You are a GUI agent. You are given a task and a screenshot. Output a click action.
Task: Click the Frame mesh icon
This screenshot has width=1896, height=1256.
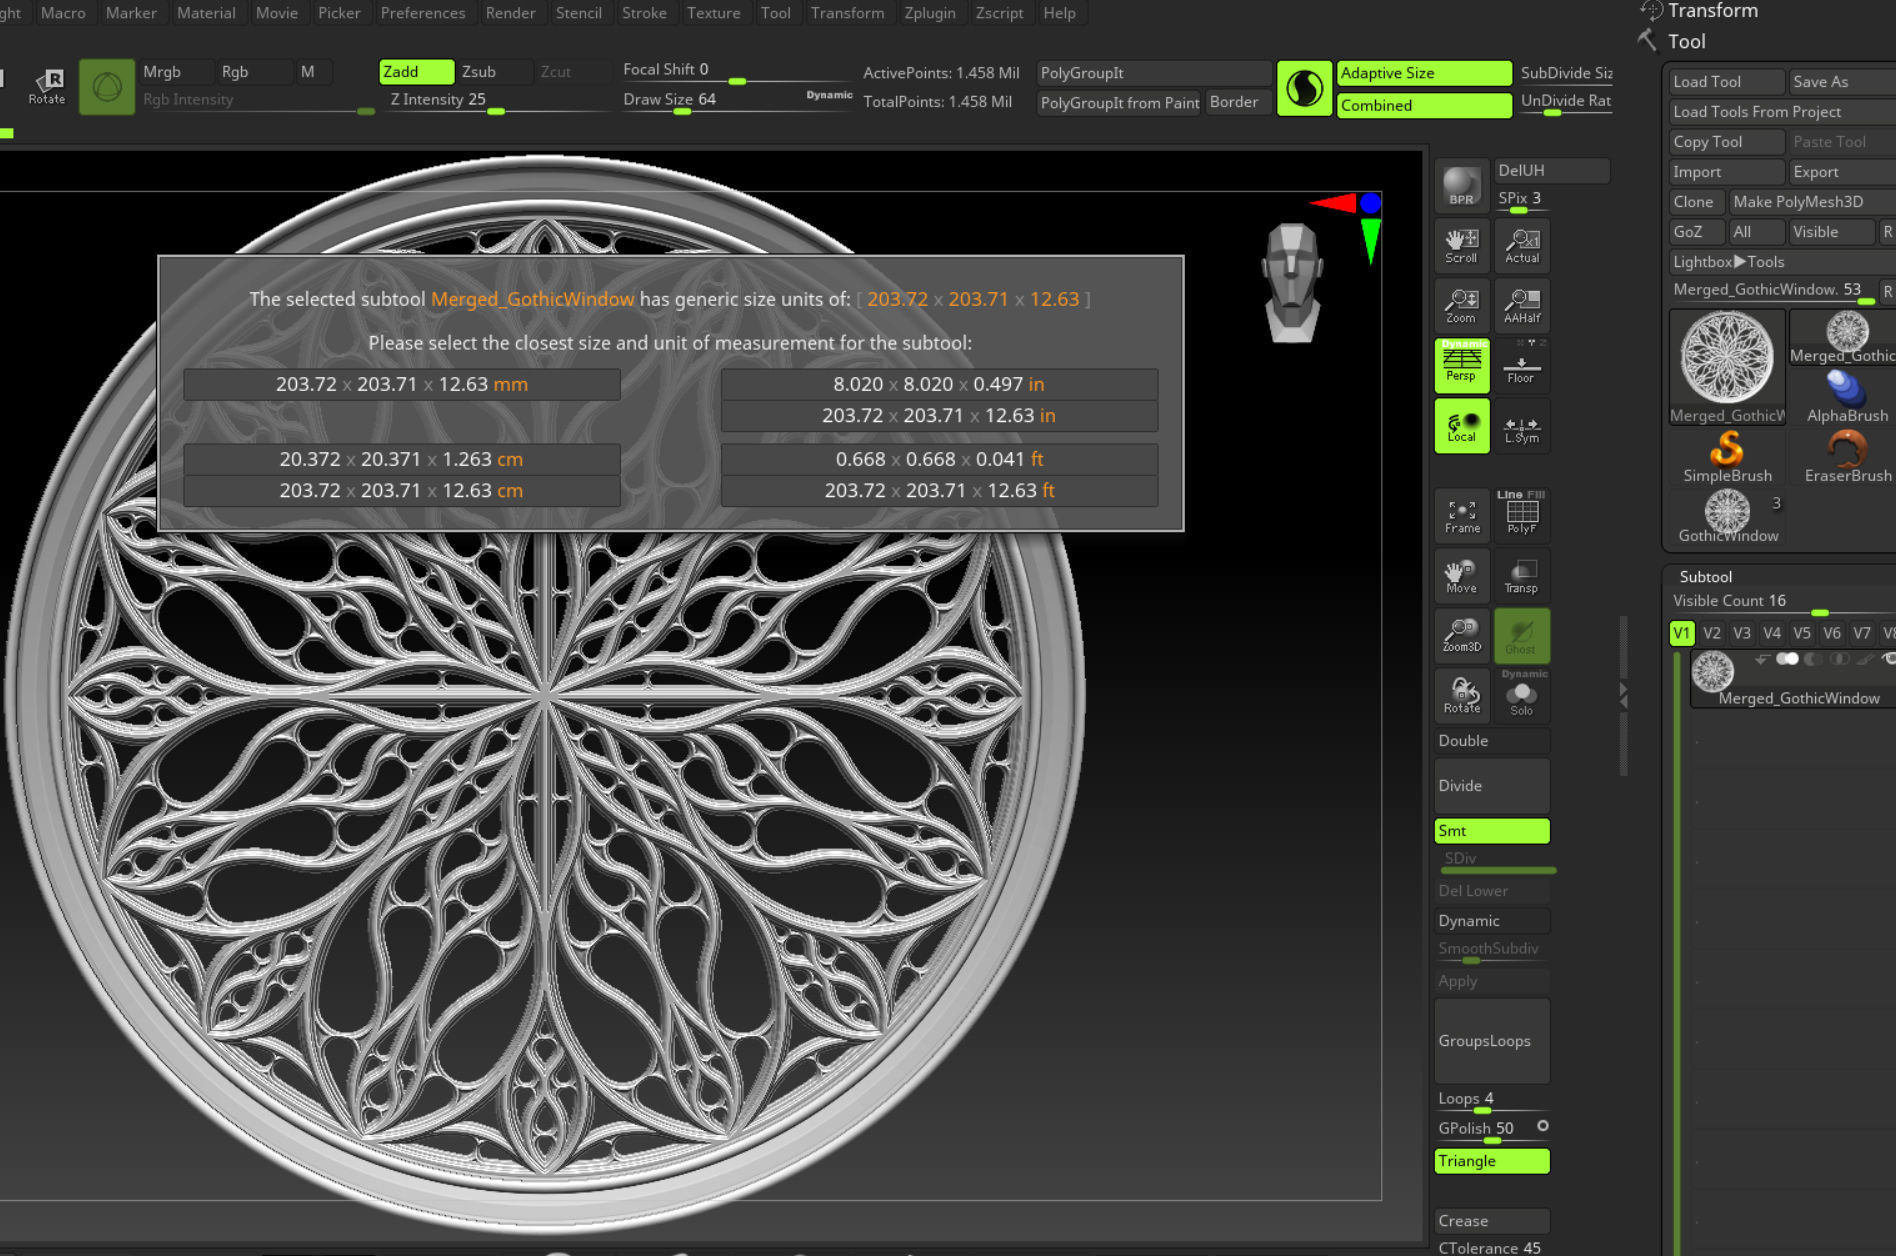pos(1461,515)
